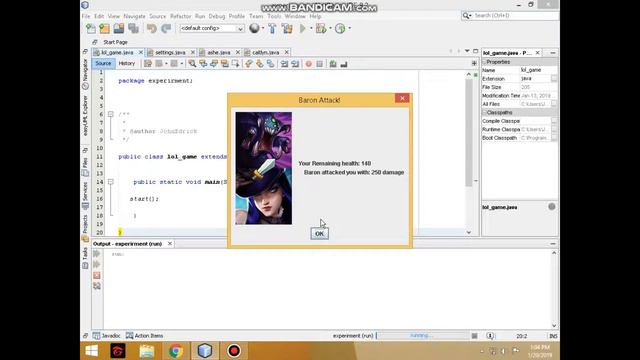Open the easyUML Explorer side panel

tap(85, 116)
